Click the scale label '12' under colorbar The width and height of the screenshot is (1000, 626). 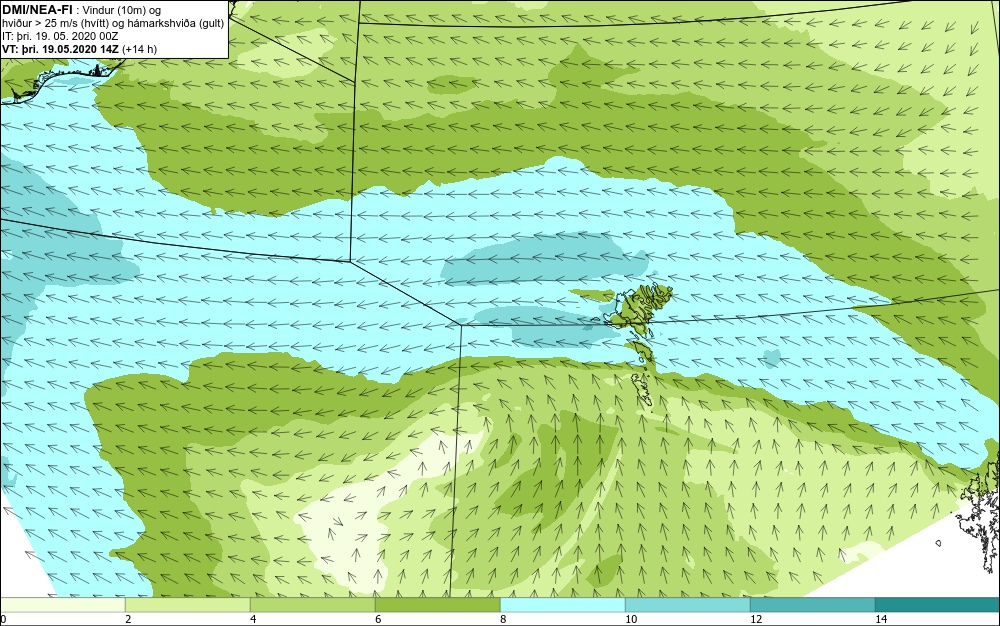click(x=756, y=619)
